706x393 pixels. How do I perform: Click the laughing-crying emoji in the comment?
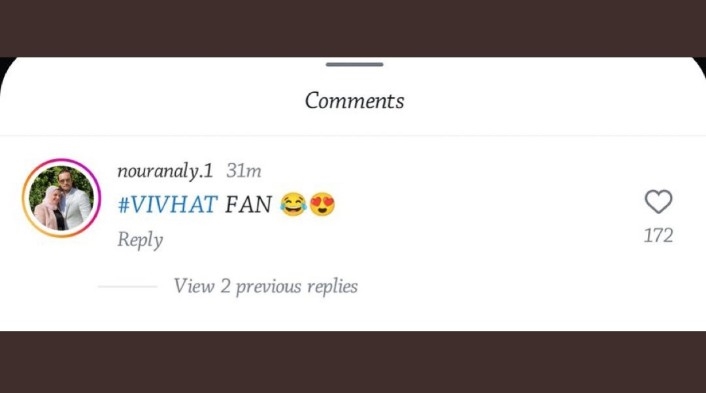(x=293, y=204)
